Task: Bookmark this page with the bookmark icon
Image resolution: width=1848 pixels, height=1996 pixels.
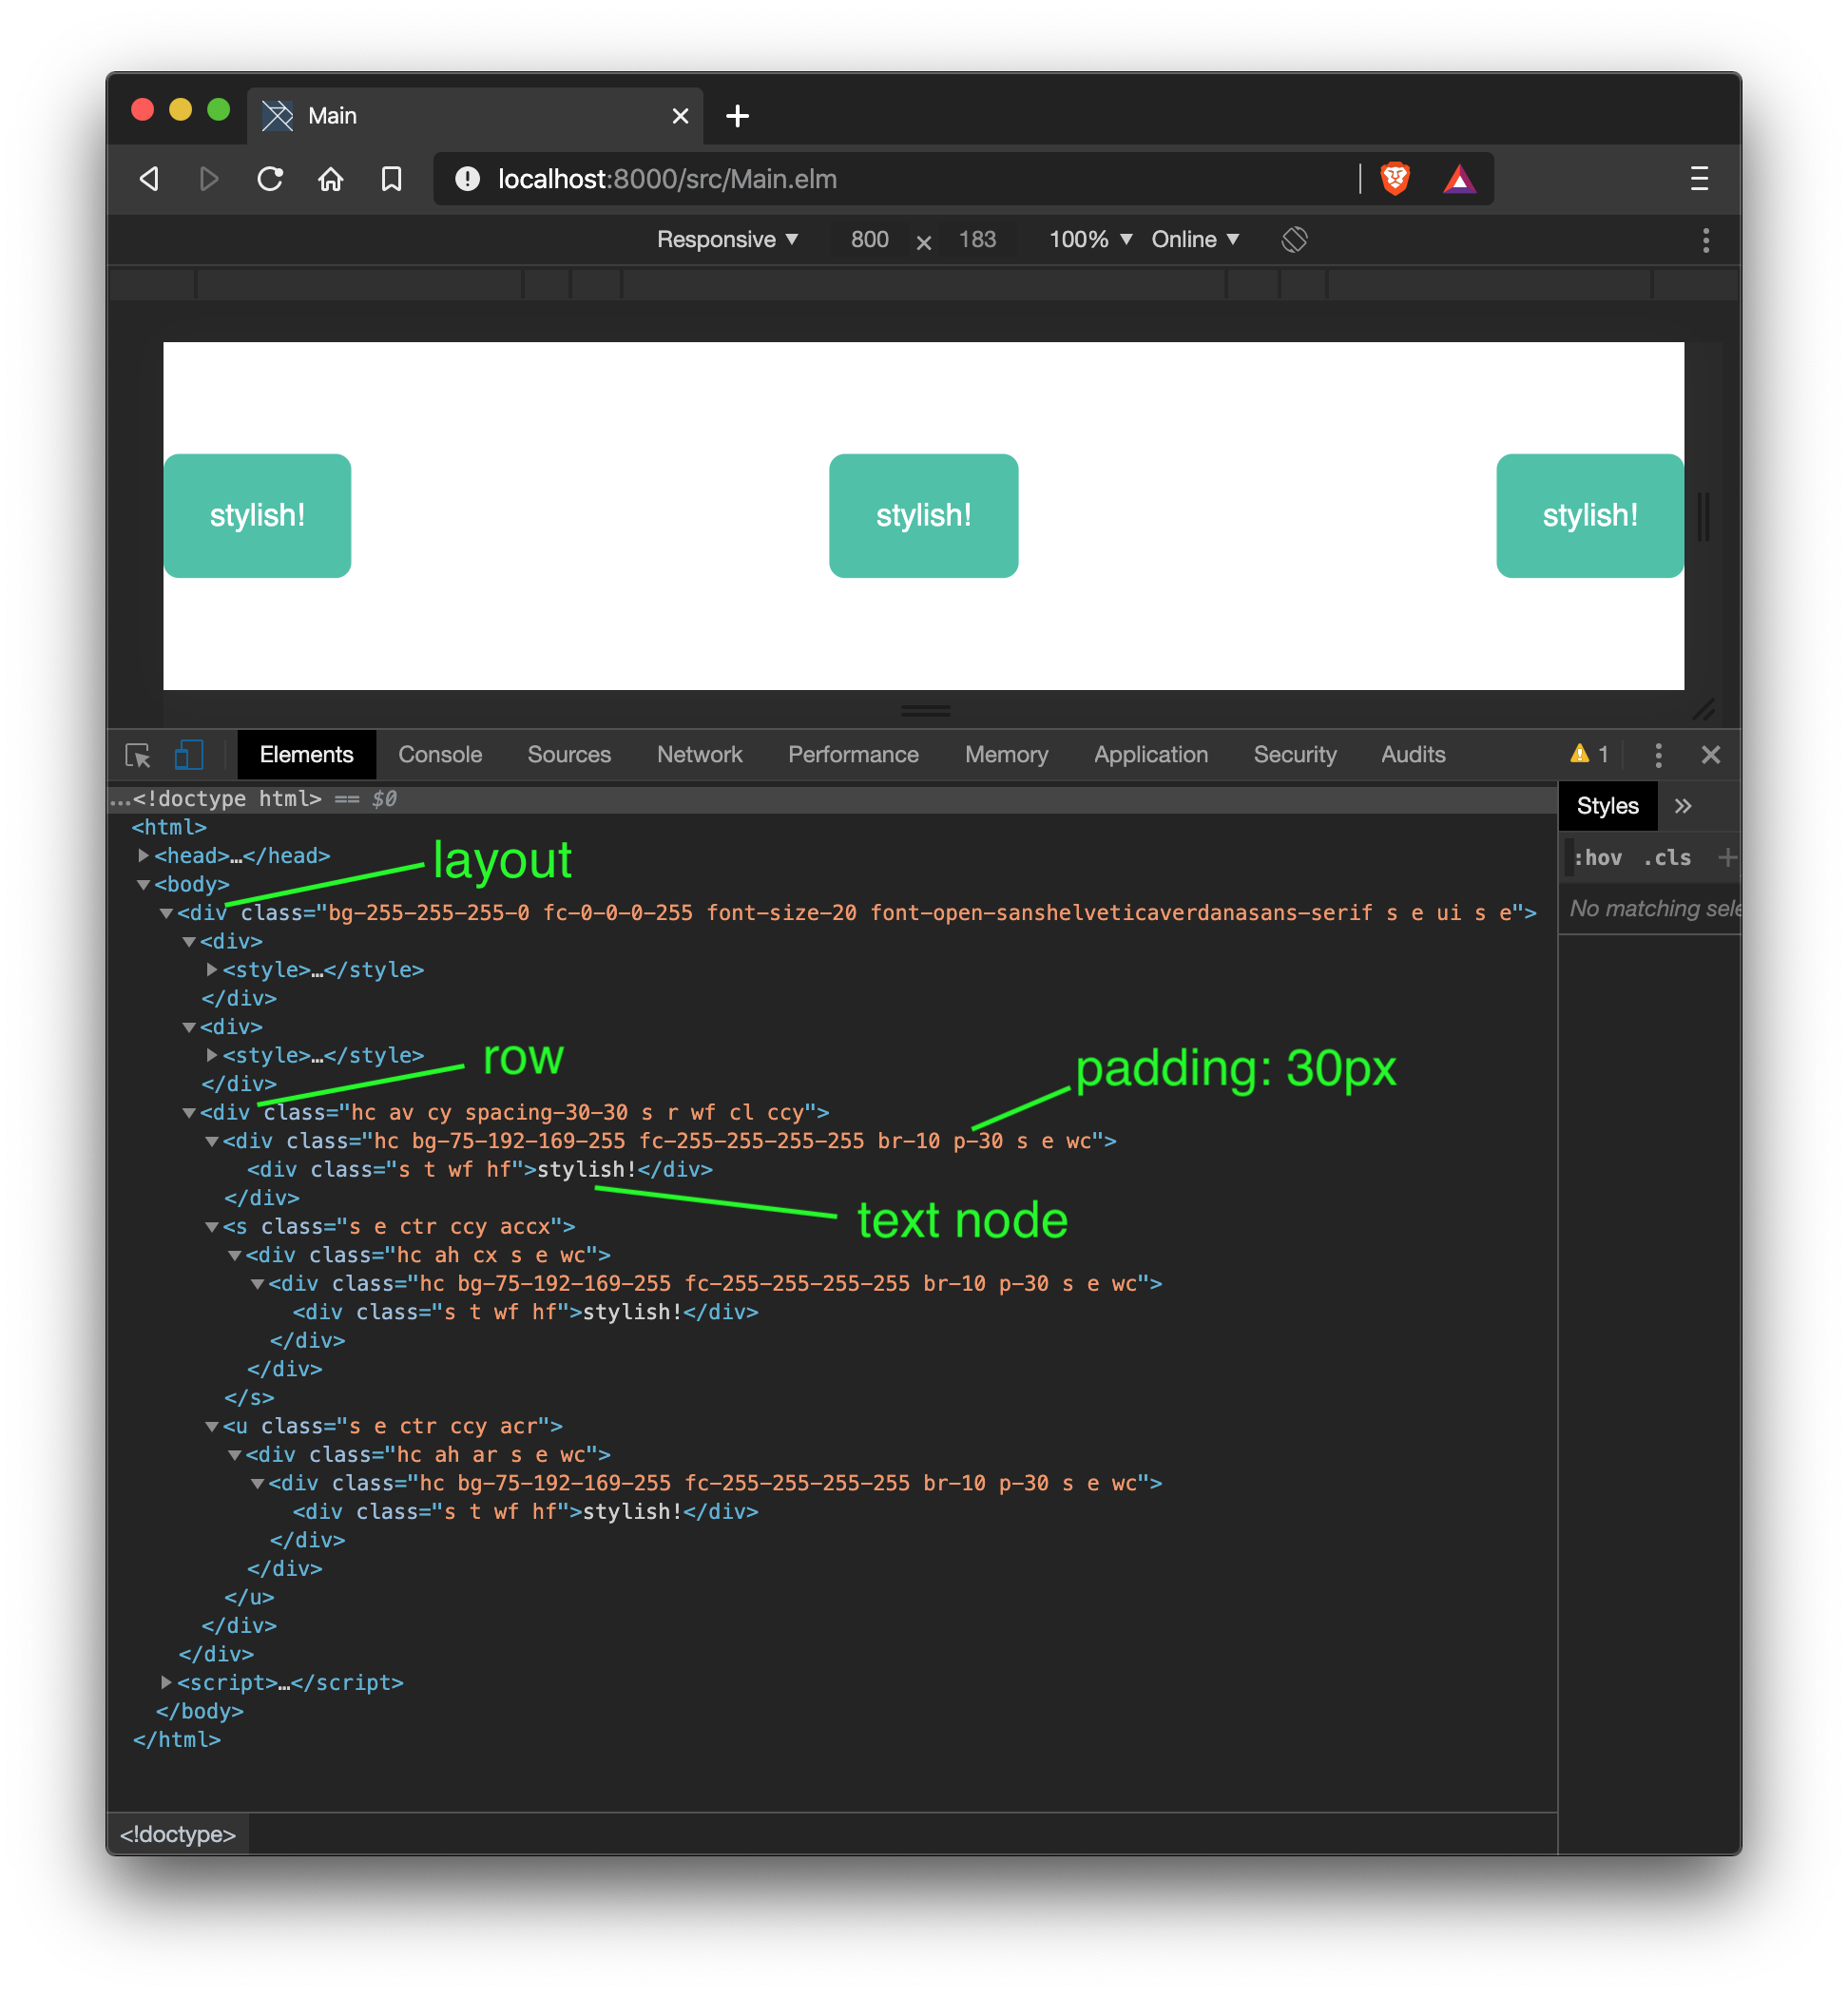Action: (392, 179)
